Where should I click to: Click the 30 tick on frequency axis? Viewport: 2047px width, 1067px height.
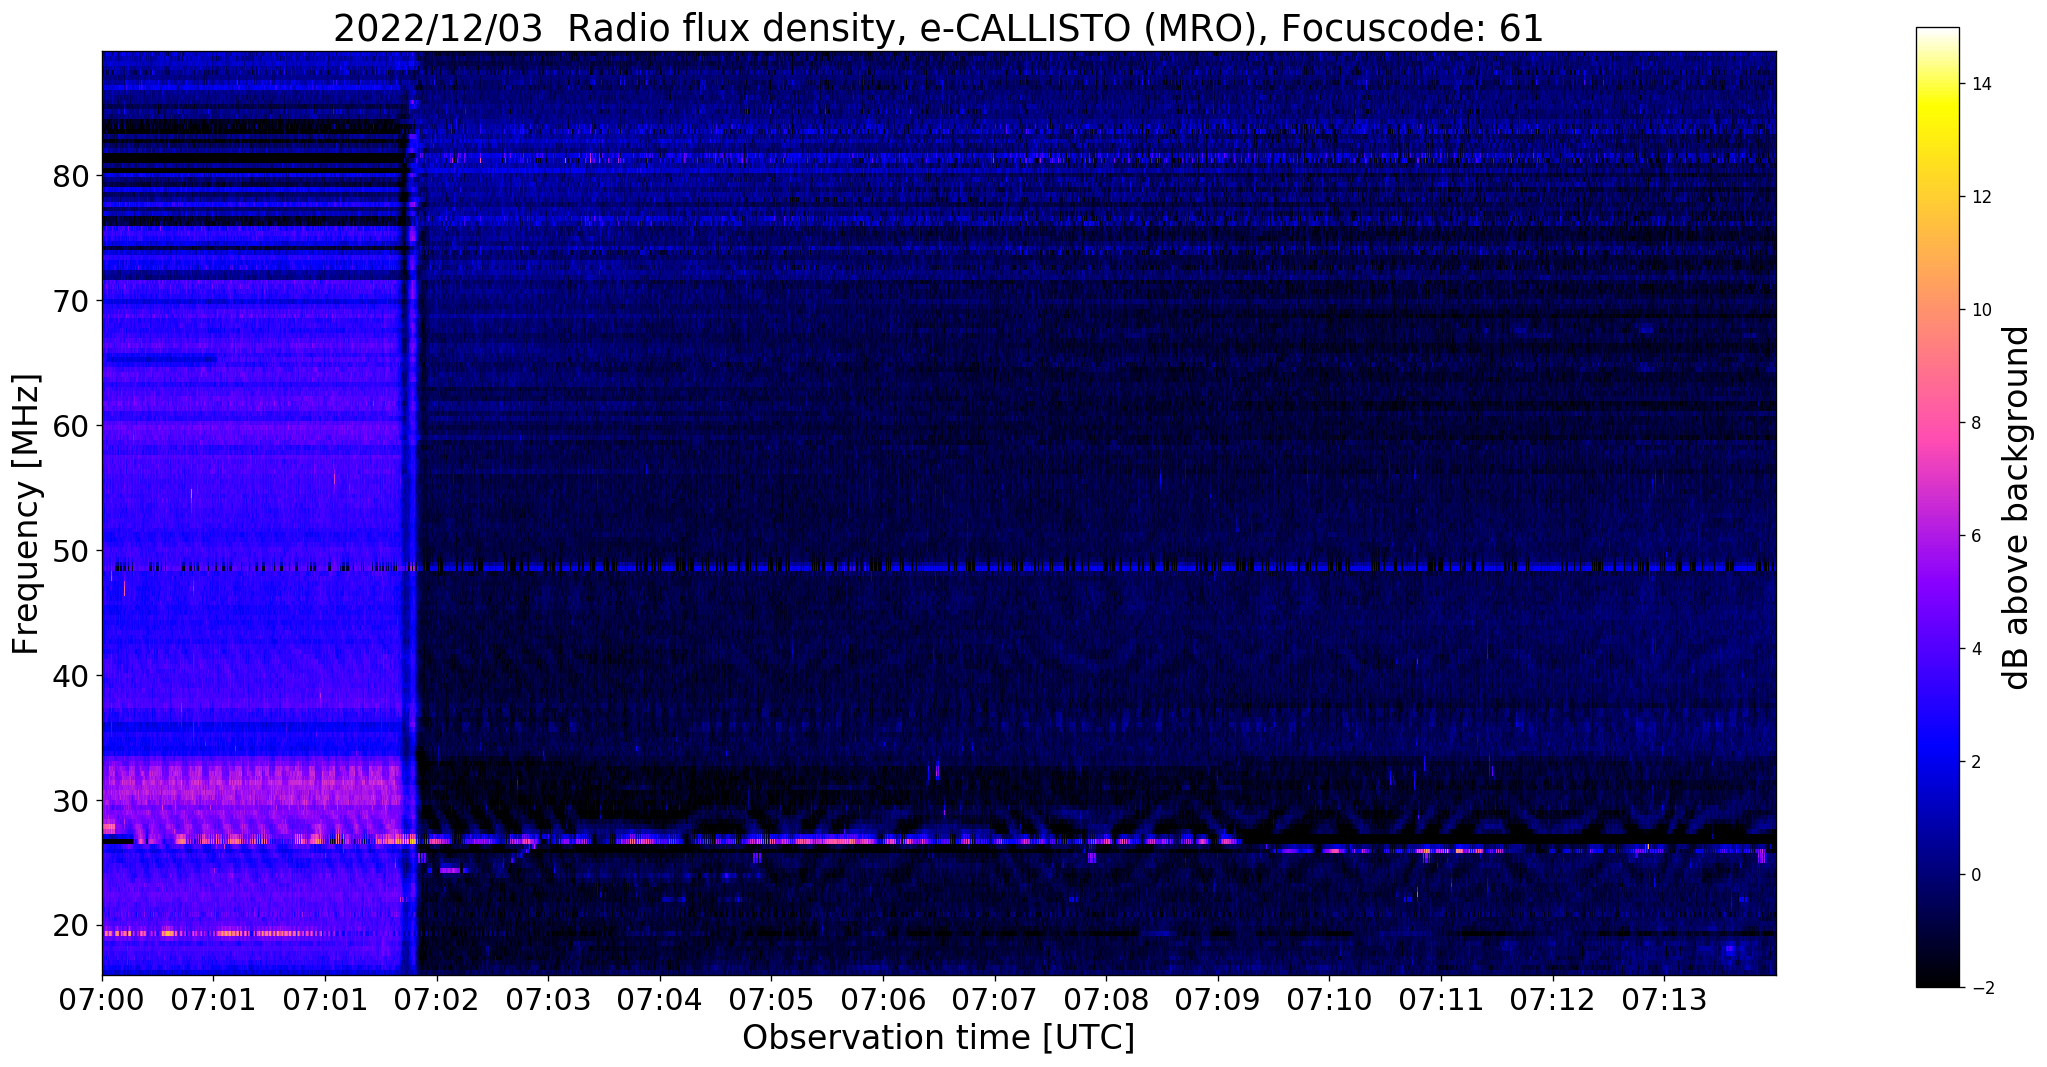71,801
